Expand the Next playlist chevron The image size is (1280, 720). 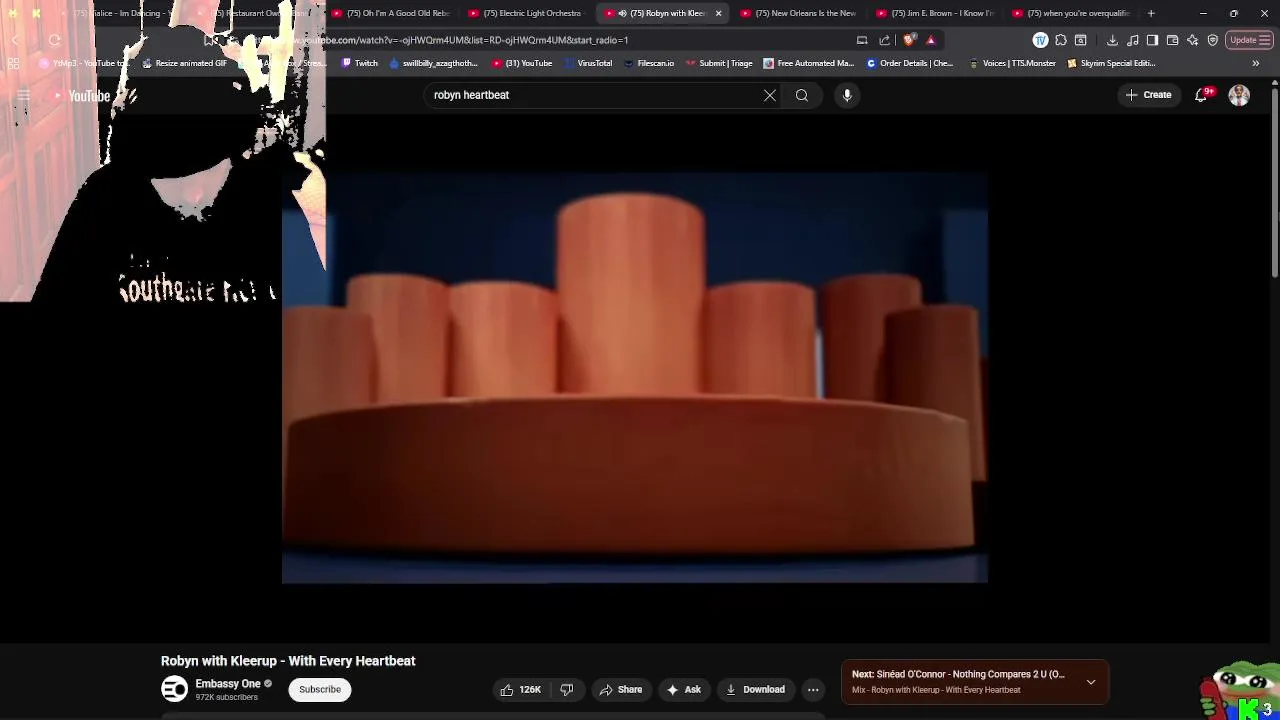1091,682
